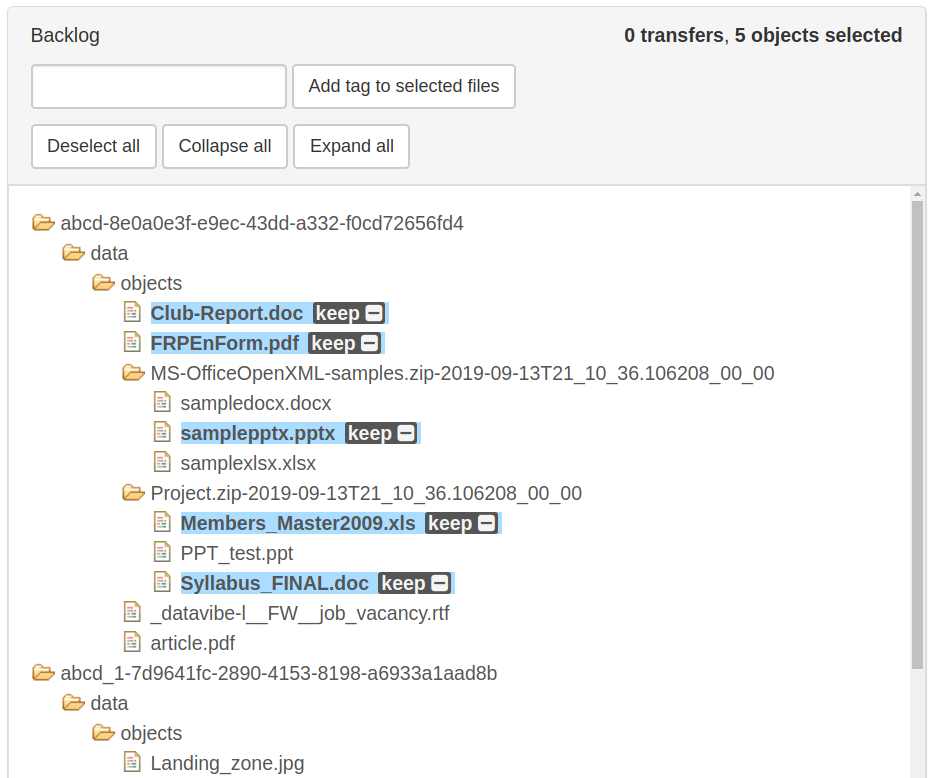Click Add tag to selected files
935x778 pixels.
[x=403, y=86]
